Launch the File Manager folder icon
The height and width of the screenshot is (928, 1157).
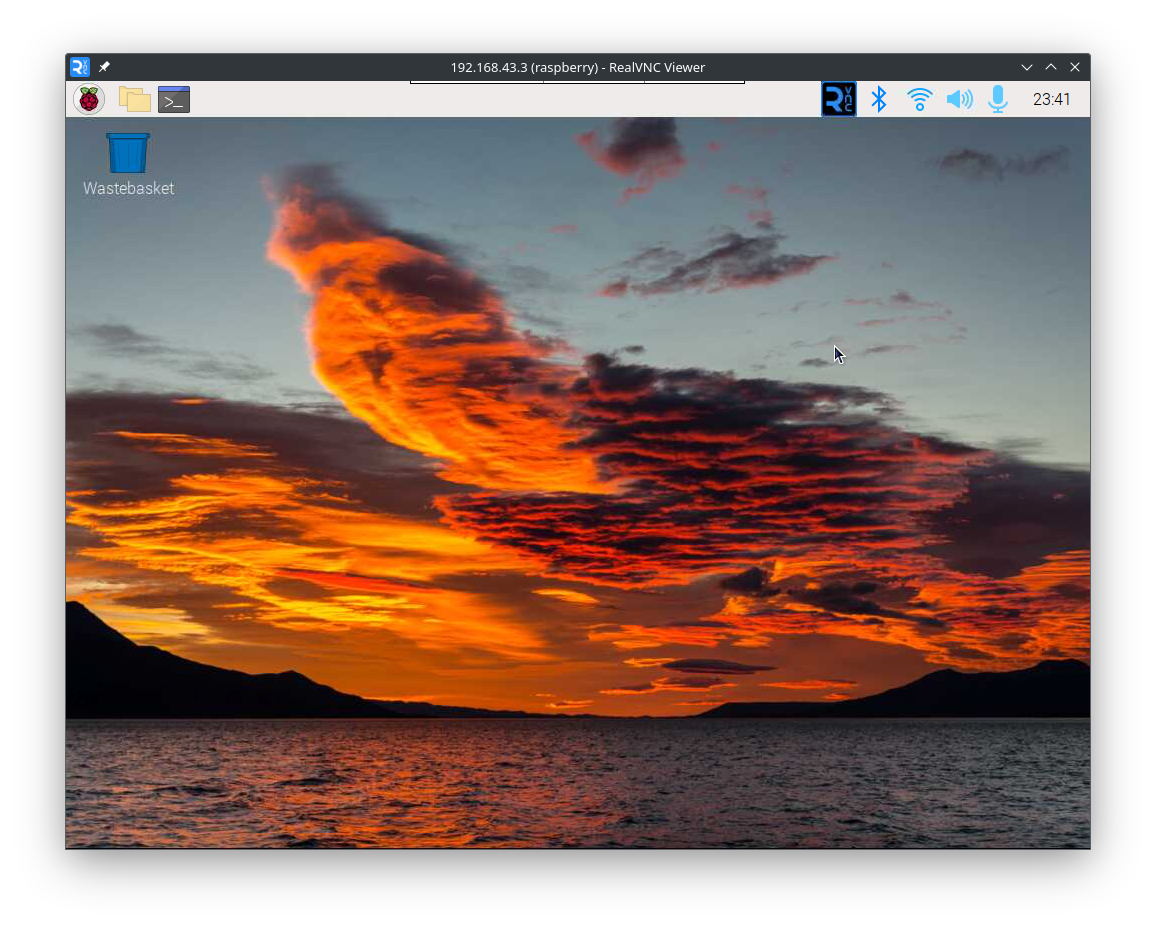134,99
